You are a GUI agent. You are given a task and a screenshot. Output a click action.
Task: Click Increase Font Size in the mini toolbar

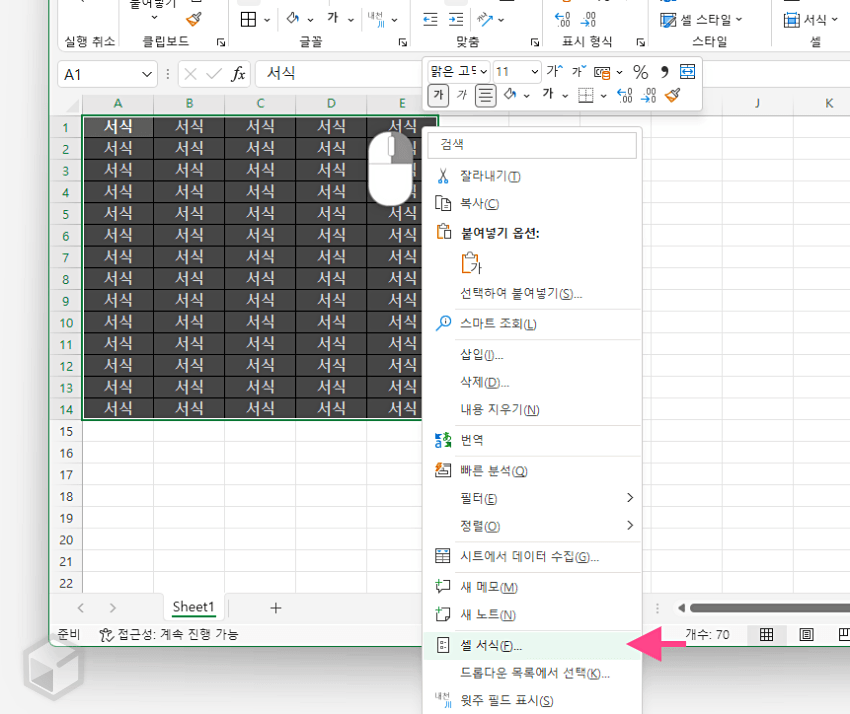[555, 71]
